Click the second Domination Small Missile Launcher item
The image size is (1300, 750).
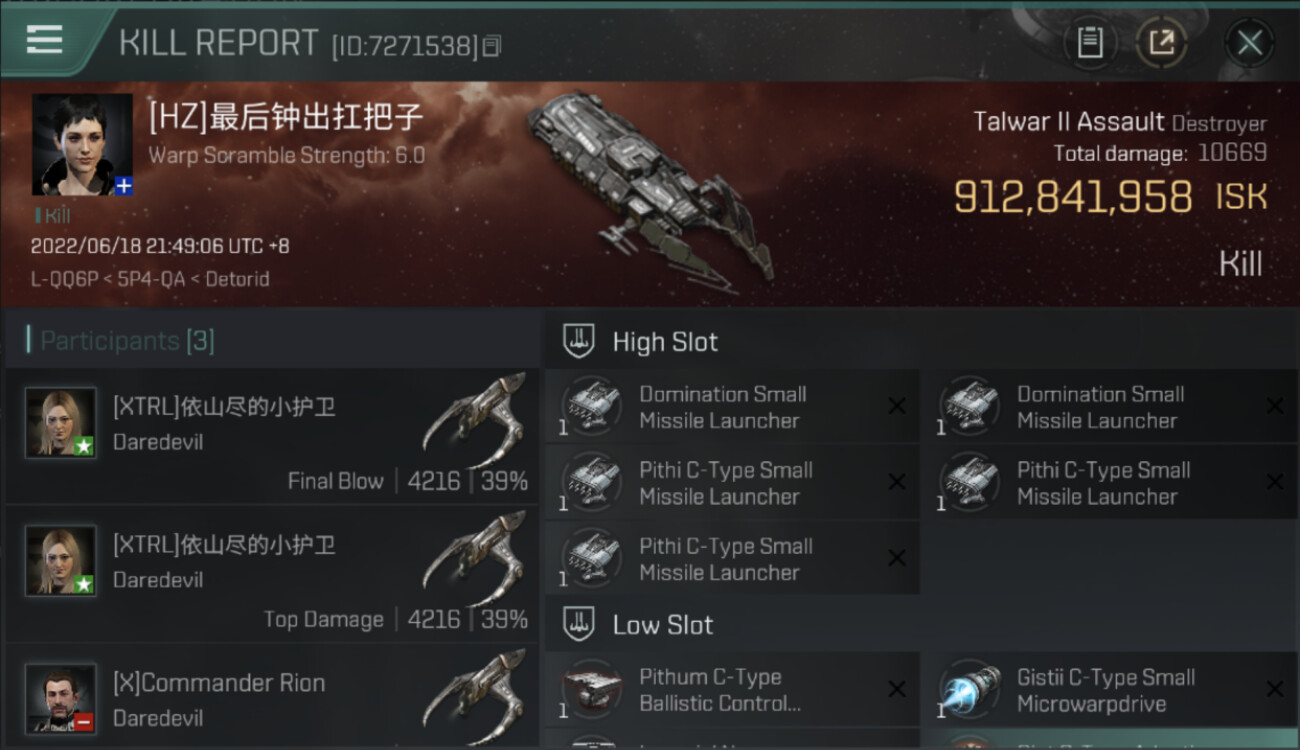(1110, 407)
